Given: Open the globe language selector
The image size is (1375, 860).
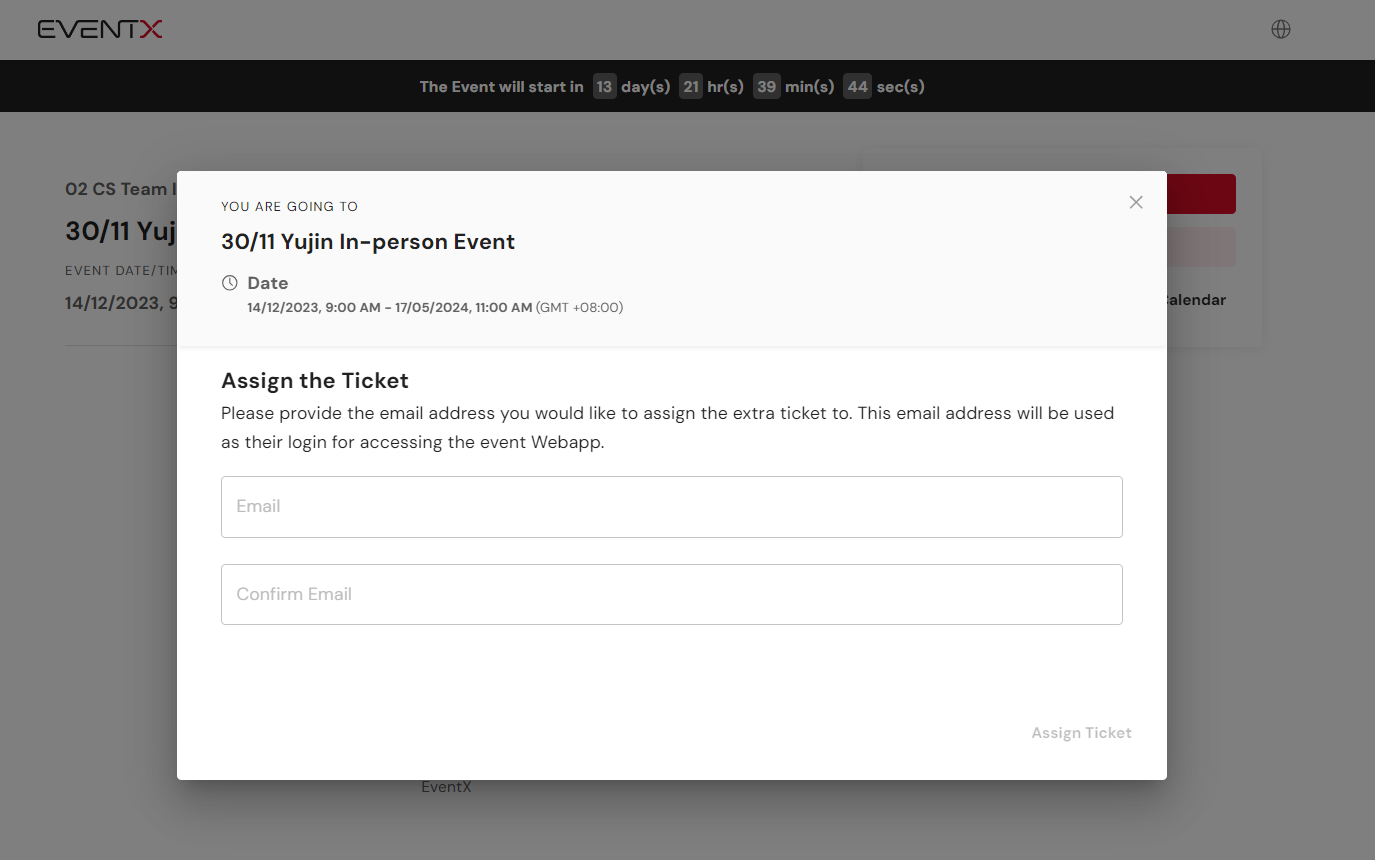Looking at the screenshot, I should click(1281, 29).
